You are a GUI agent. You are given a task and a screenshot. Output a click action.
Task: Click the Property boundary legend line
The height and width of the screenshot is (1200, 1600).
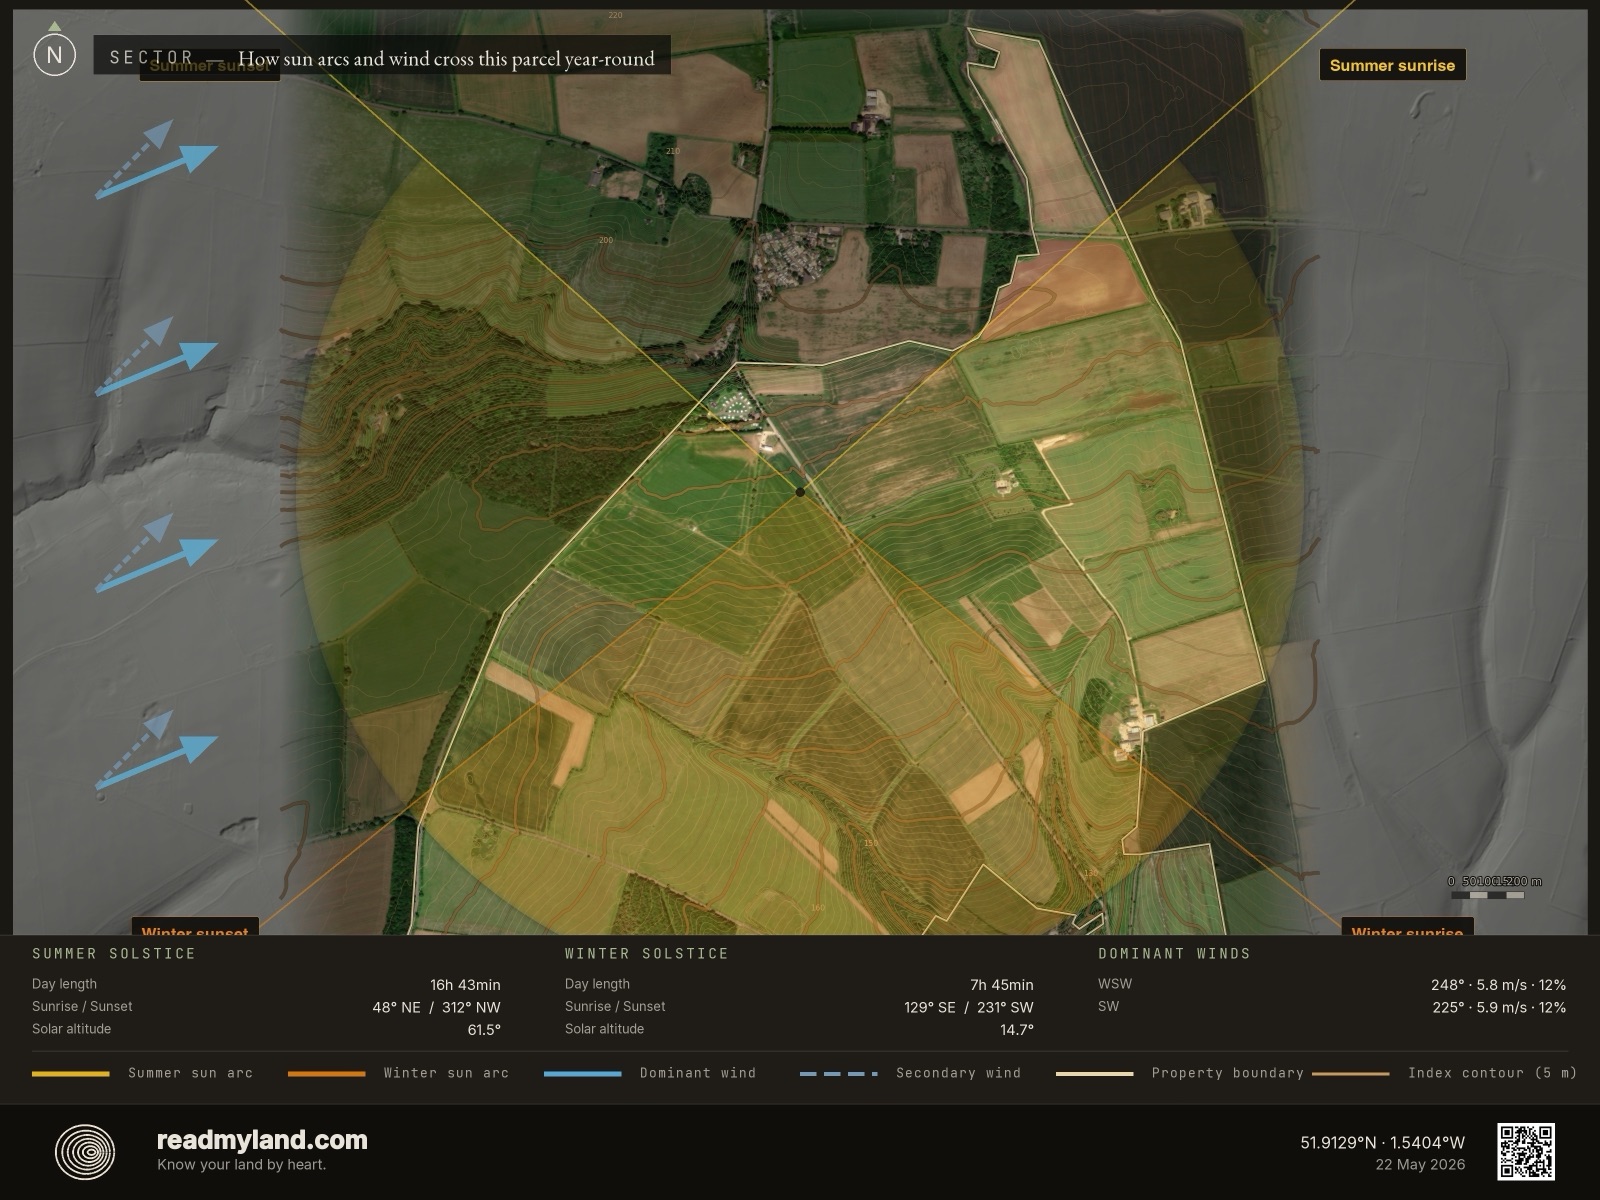(1095, 1074)
